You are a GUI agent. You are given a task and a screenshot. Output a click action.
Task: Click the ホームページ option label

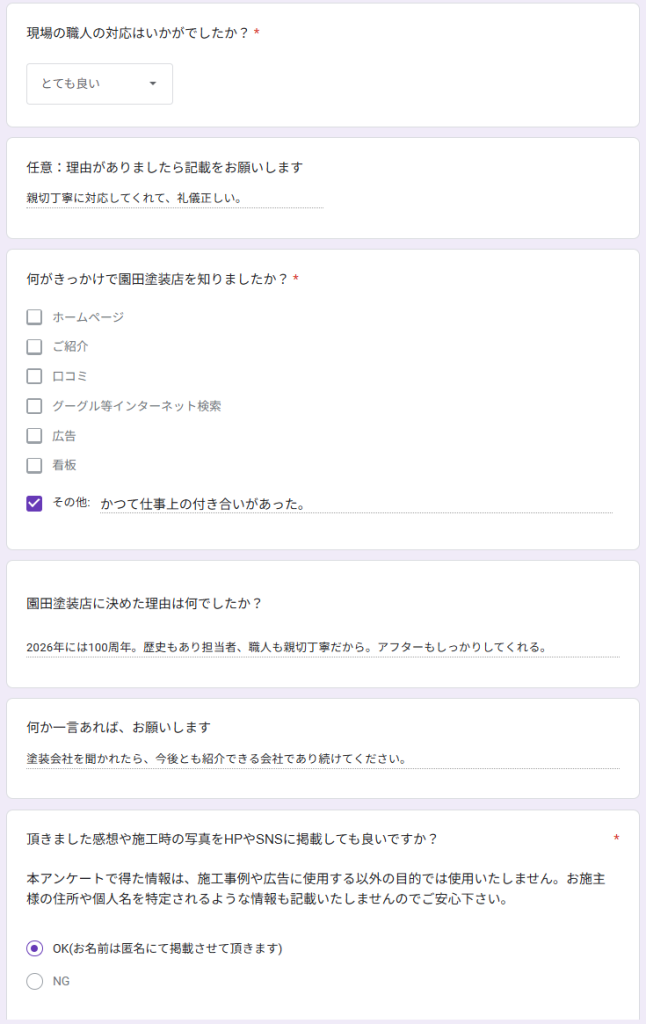88,317
